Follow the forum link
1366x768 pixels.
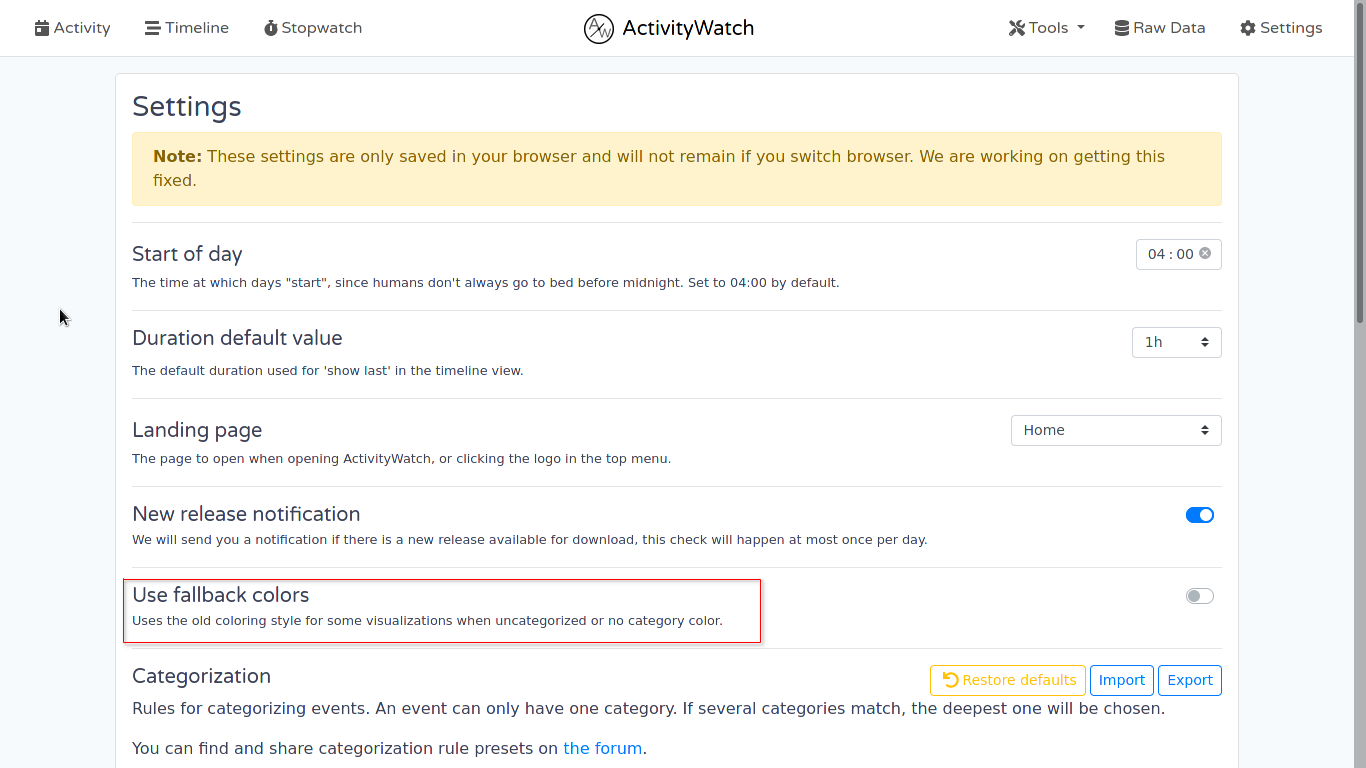[602, 748]
